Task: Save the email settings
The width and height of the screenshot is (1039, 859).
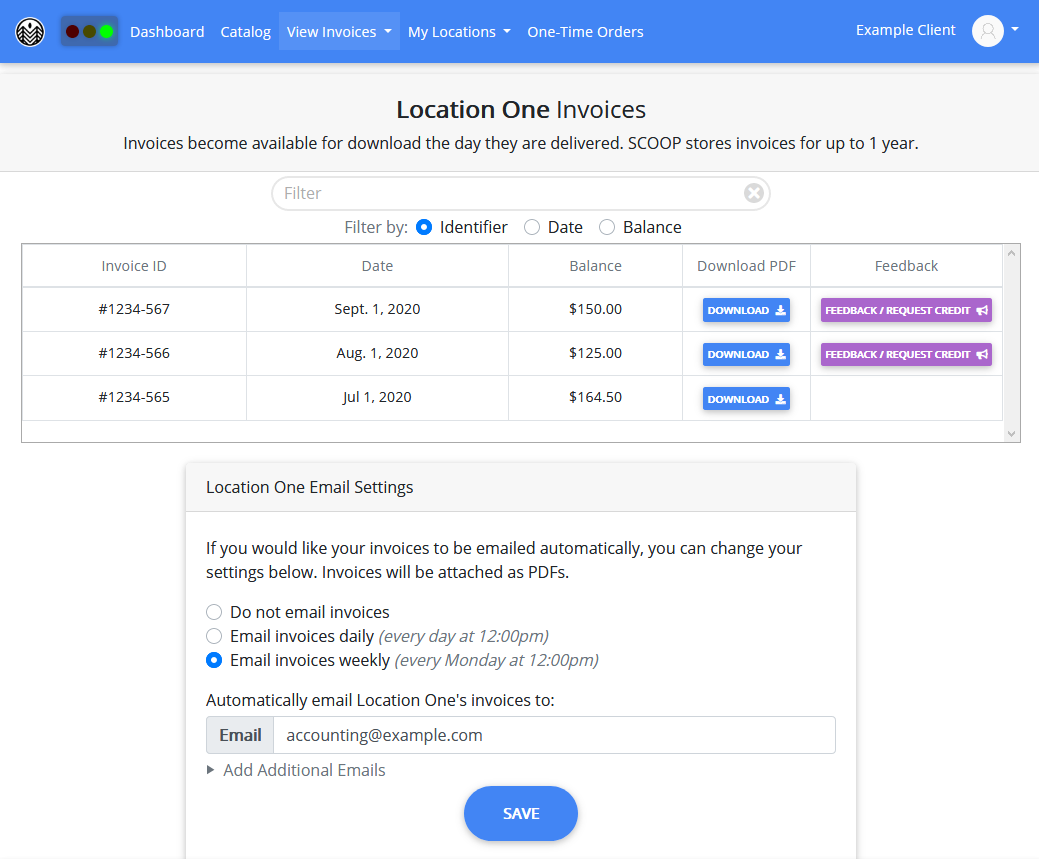Action: [x=520, y=813]
